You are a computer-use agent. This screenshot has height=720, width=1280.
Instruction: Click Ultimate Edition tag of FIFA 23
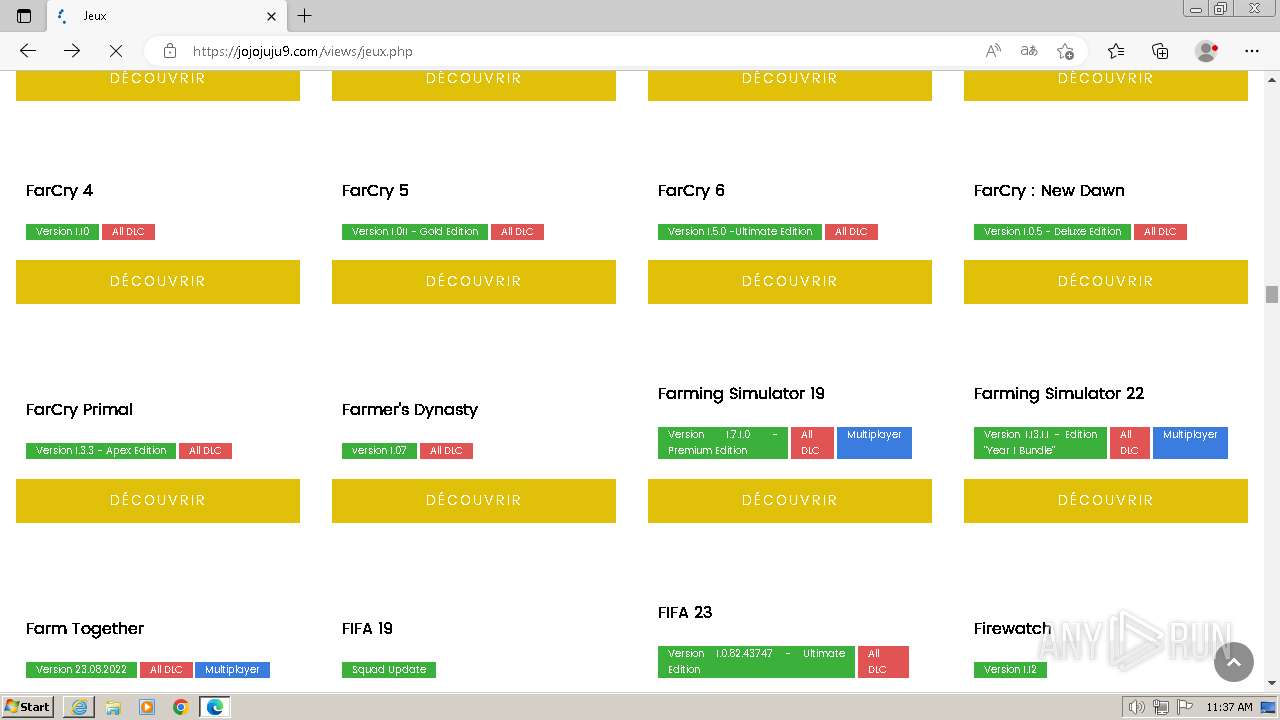(756, 662)
